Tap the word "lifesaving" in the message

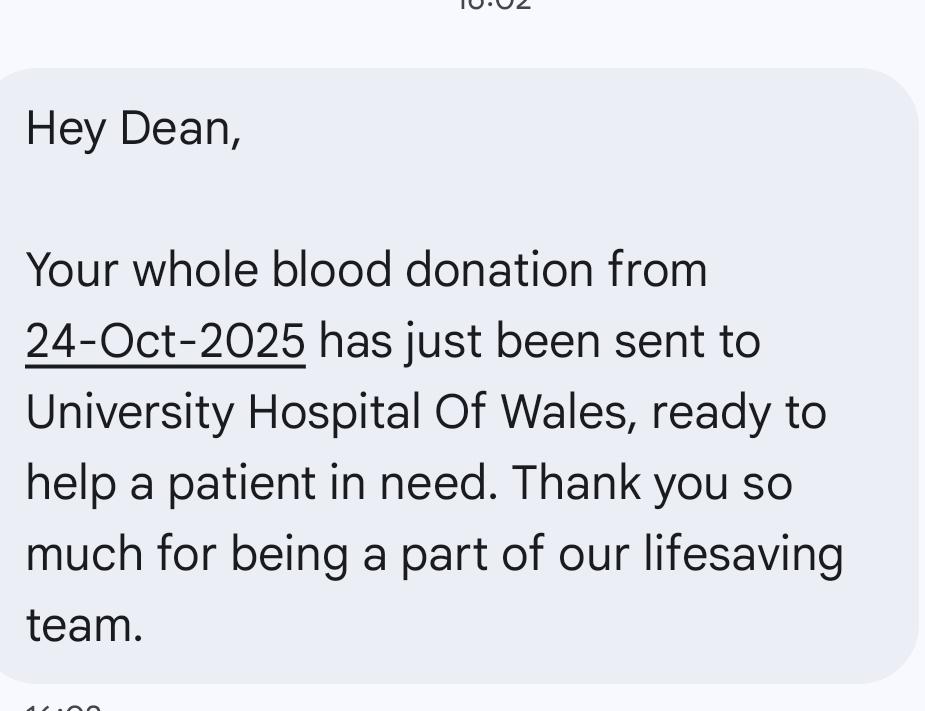pyautogui.click(x=743, y=554)
